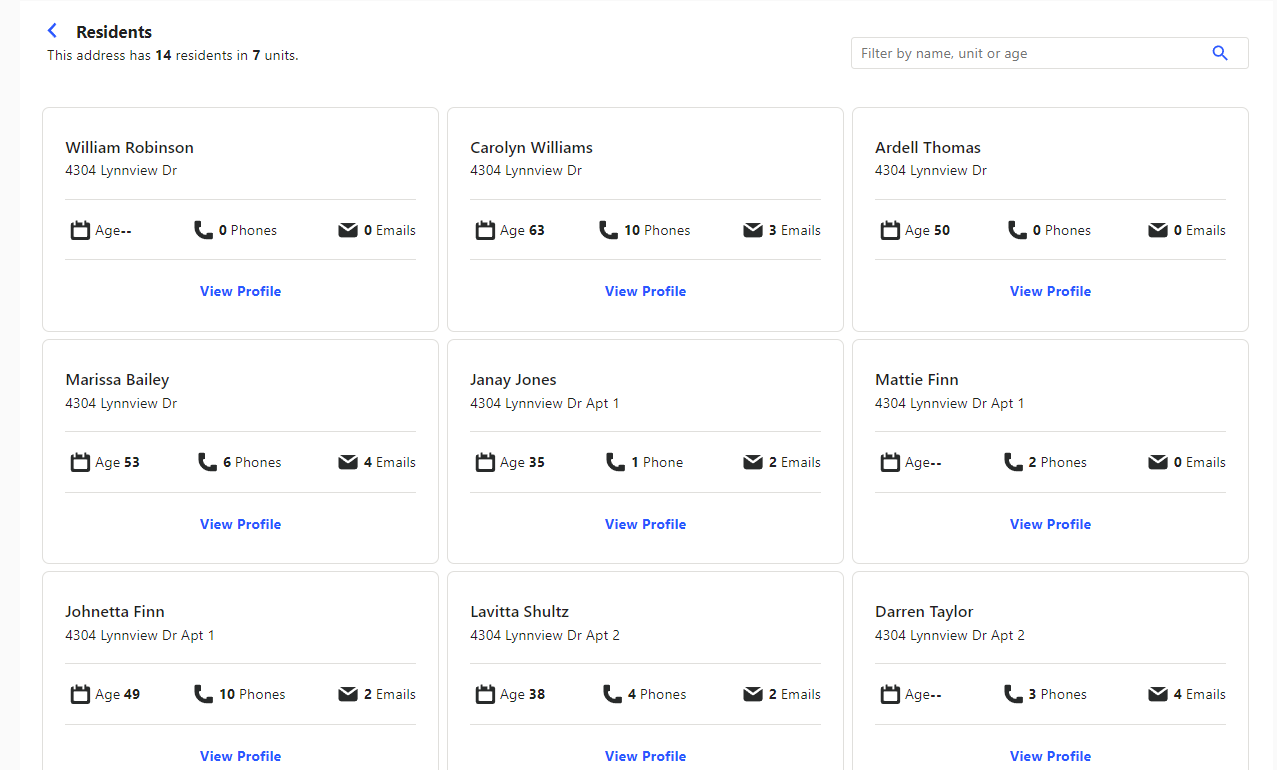Click calendar icon on Johnetta Finn card
Screen dimensions: 1277x770
[81, 694]
